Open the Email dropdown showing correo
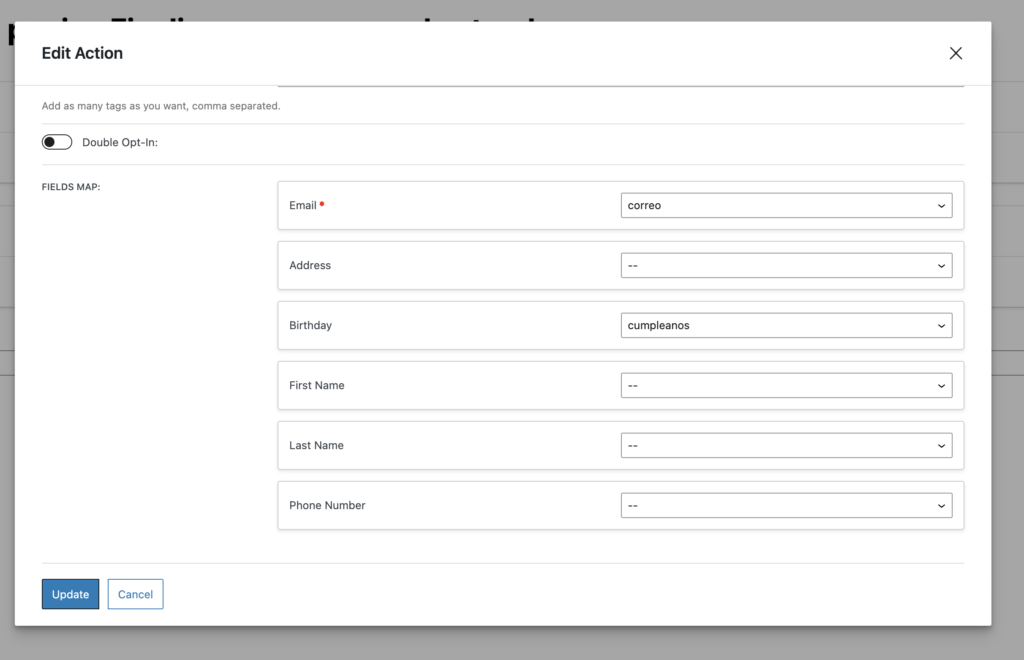The height and width of the screenshot is (660, 1024). pyautogui.click(x=786, y=205)
